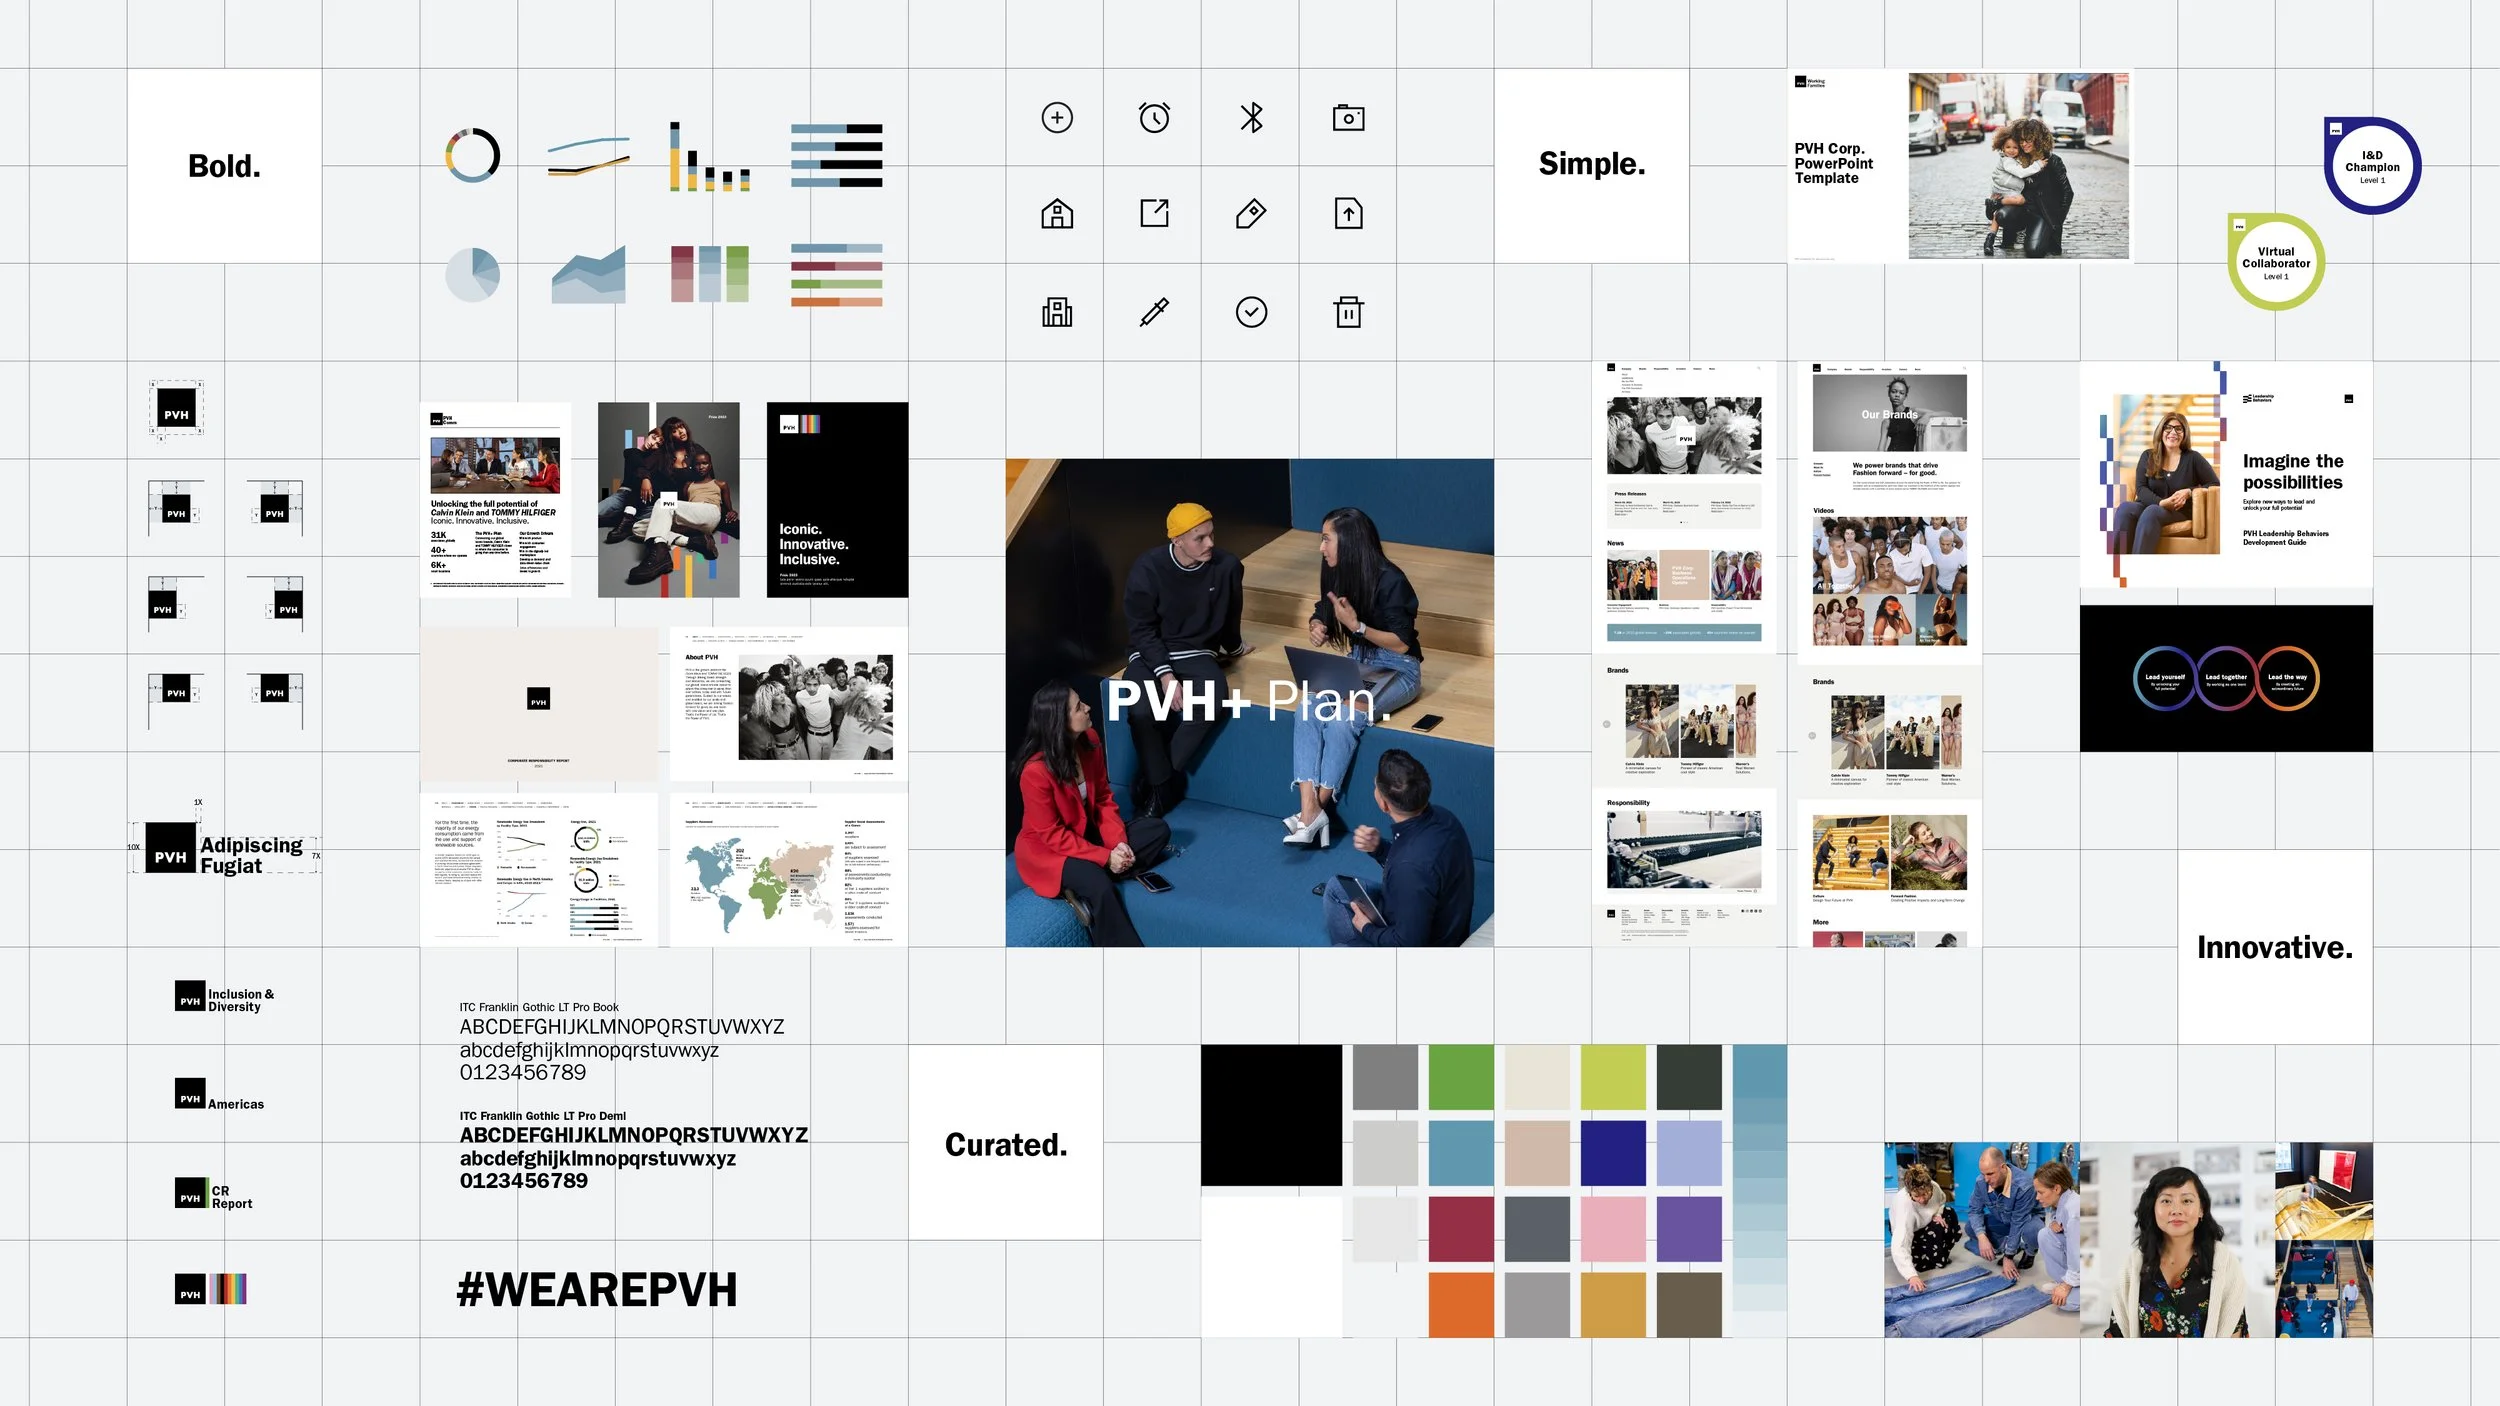2500x1406 pixels.
Task: Open the portrait of woman in white cardigan
Action: 2177,1240
